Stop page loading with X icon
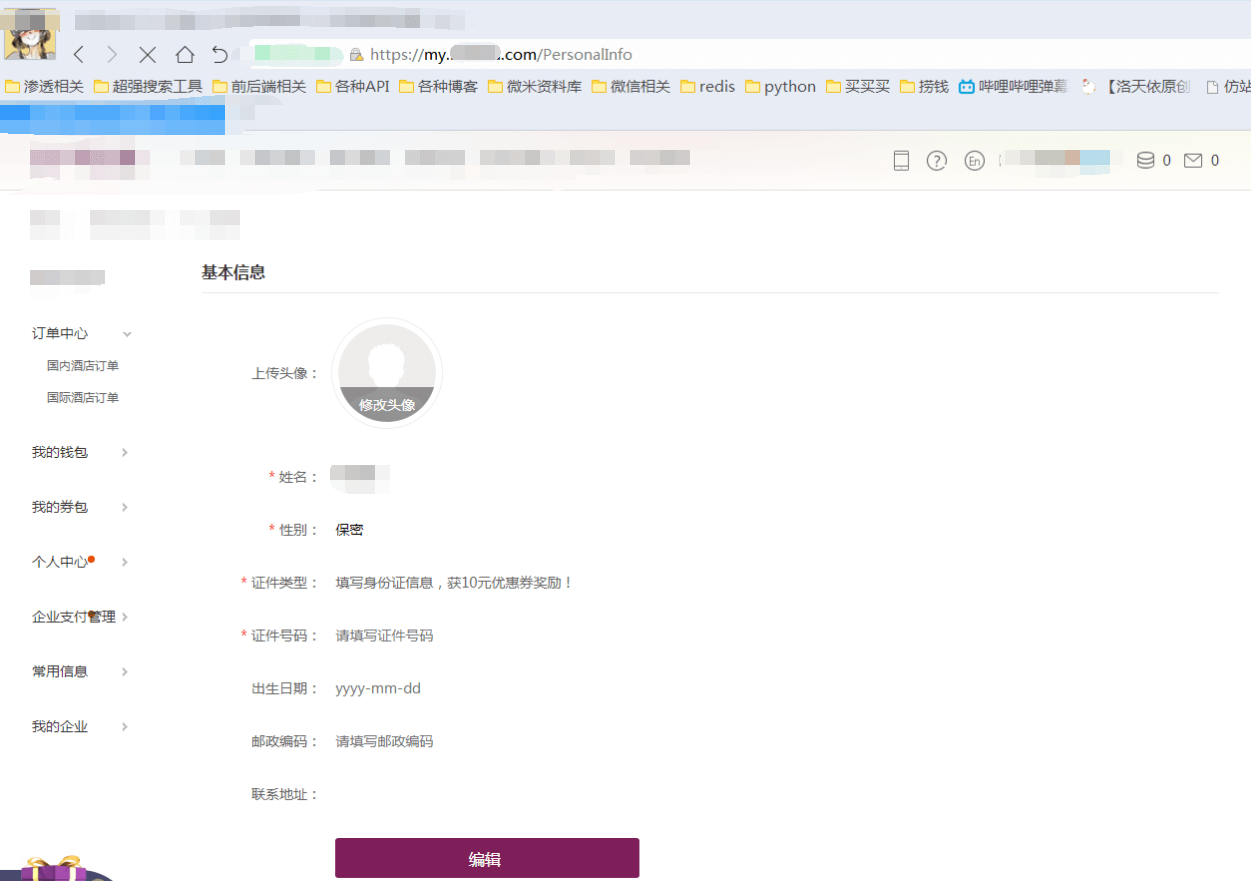Viewport: 1251px width, 881px height. point(147,54)
